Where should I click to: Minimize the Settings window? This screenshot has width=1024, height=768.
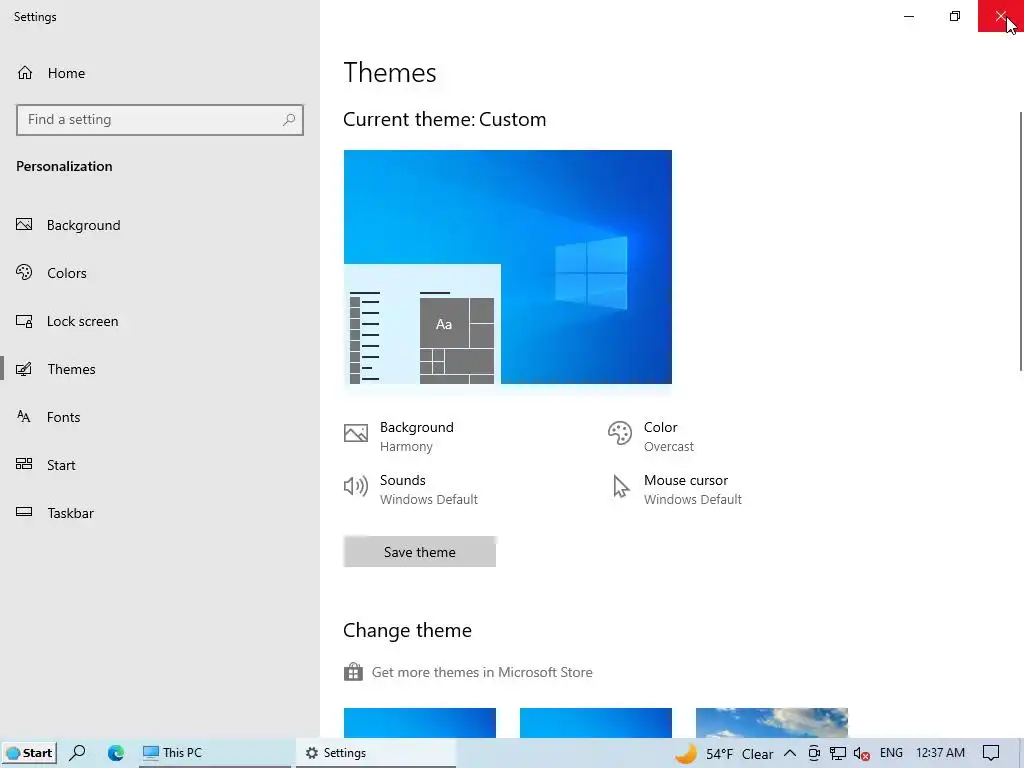click(909, 16)
